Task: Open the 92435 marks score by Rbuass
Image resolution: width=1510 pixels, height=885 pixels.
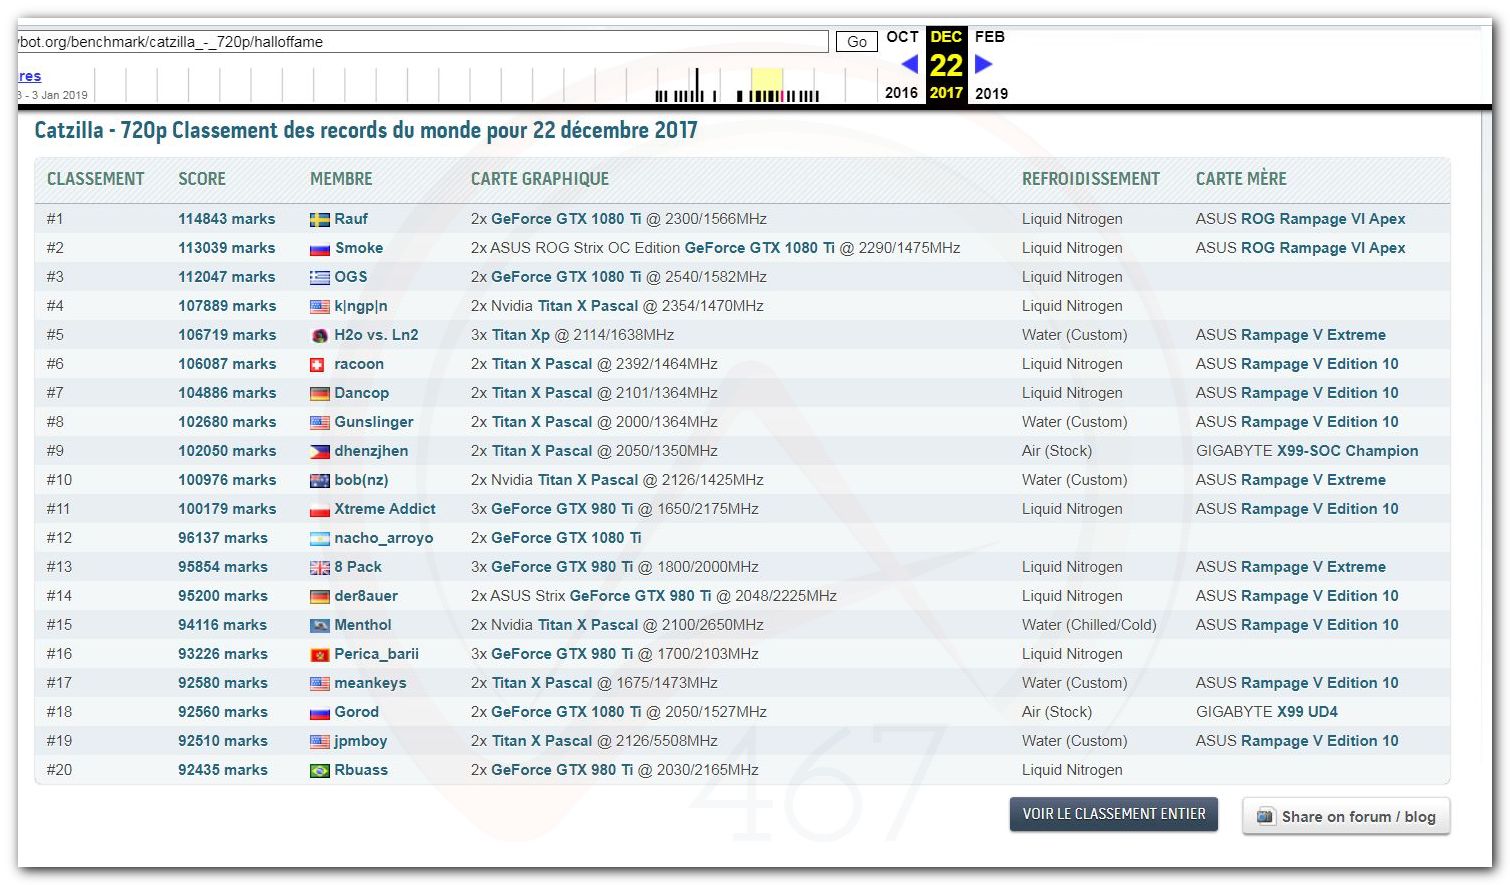Action: [x=223, y=770]
